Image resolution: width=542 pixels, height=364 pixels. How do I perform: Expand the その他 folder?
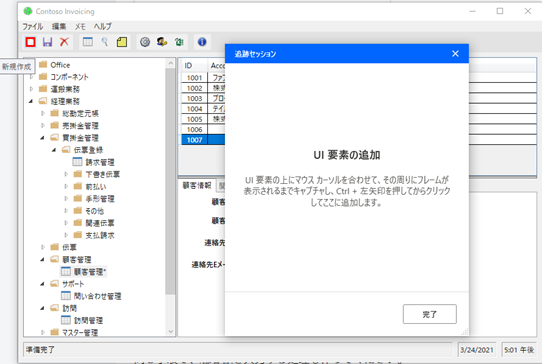point(66,211)
